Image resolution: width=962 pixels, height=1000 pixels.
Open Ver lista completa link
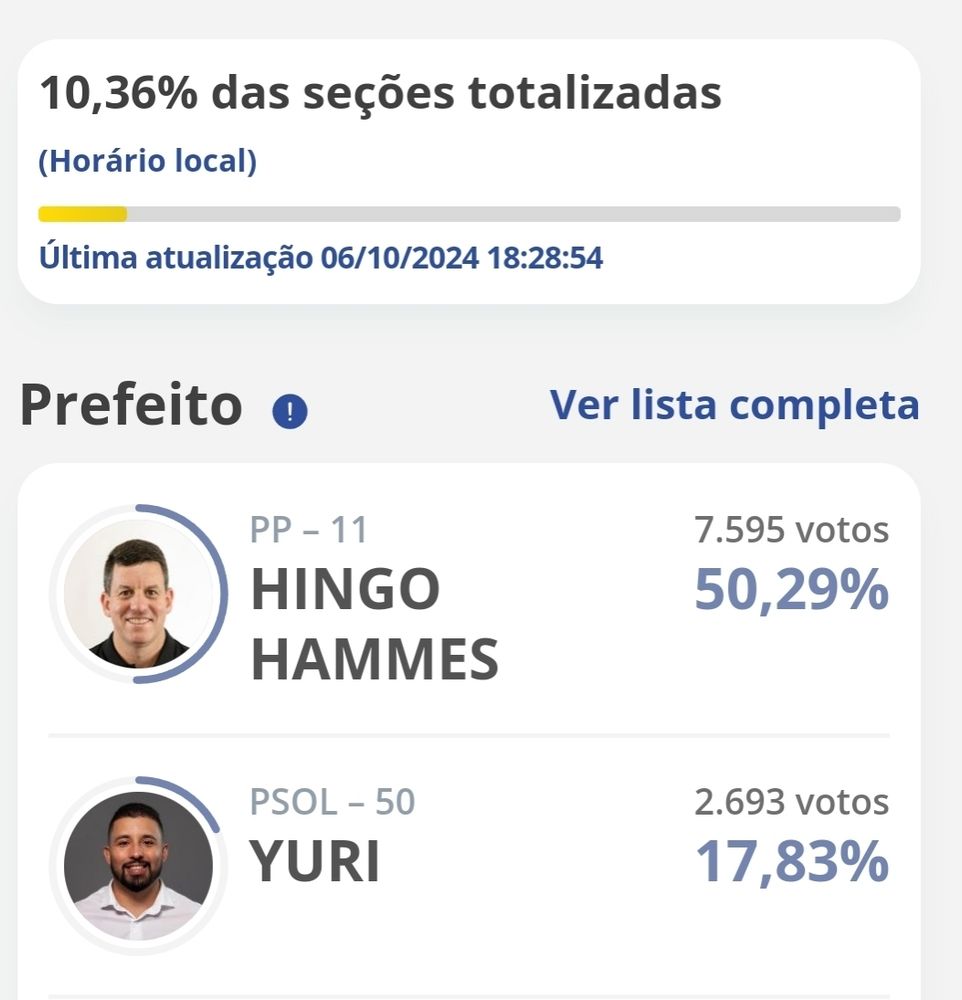pyautogui.click(x=734, y=405)
